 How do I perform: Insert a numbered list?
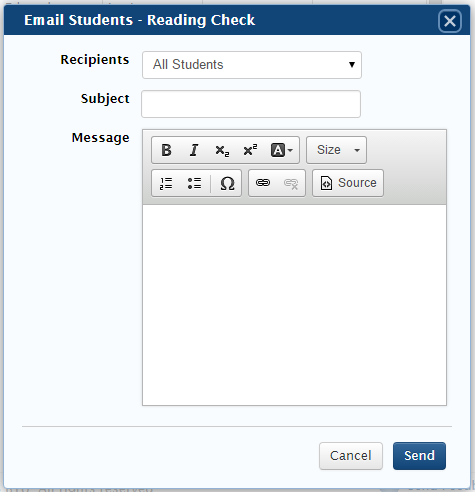point(166,183)
